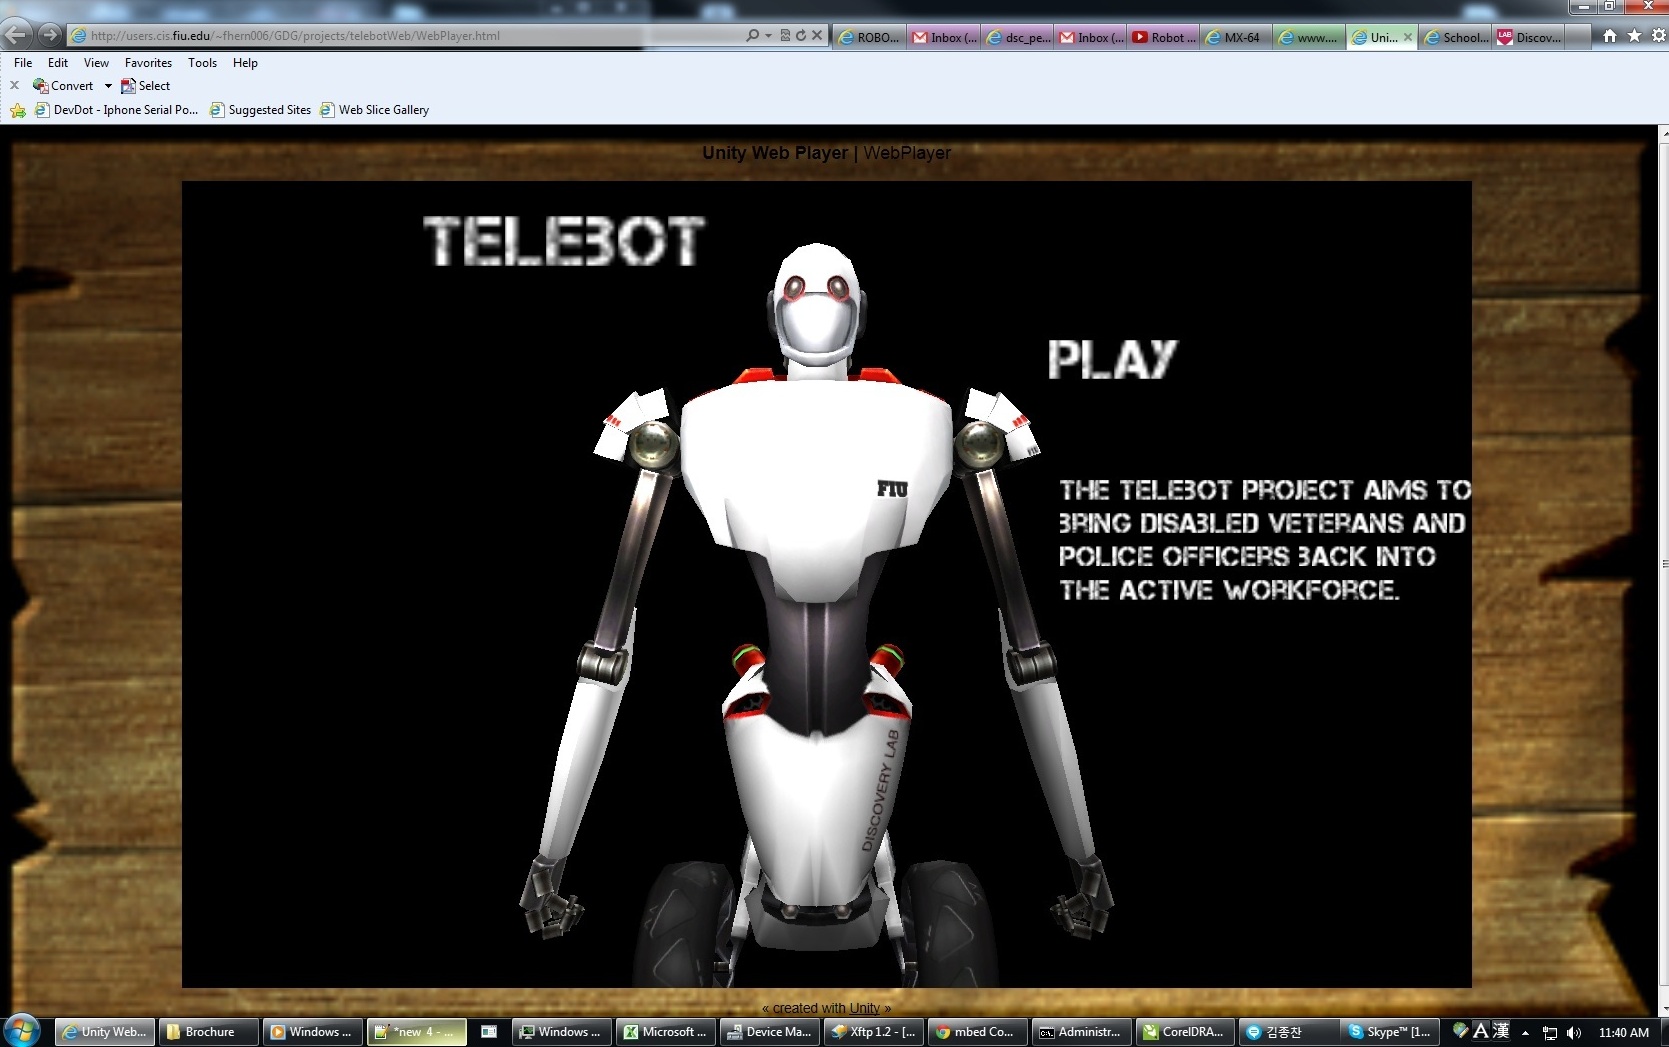Click the volume speaker icon in system tray

click(x=1574, y=1032)
